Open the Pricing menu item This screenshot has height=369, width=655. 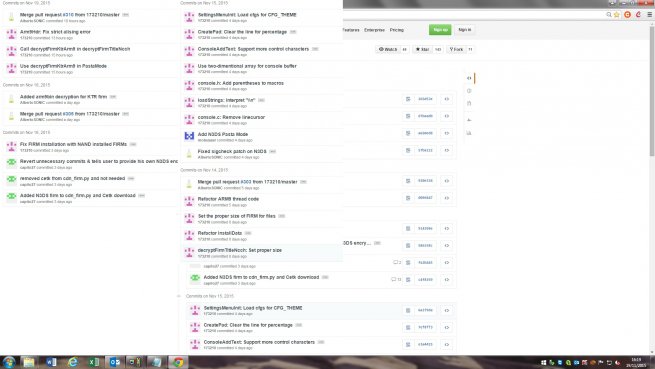(397, 30)
